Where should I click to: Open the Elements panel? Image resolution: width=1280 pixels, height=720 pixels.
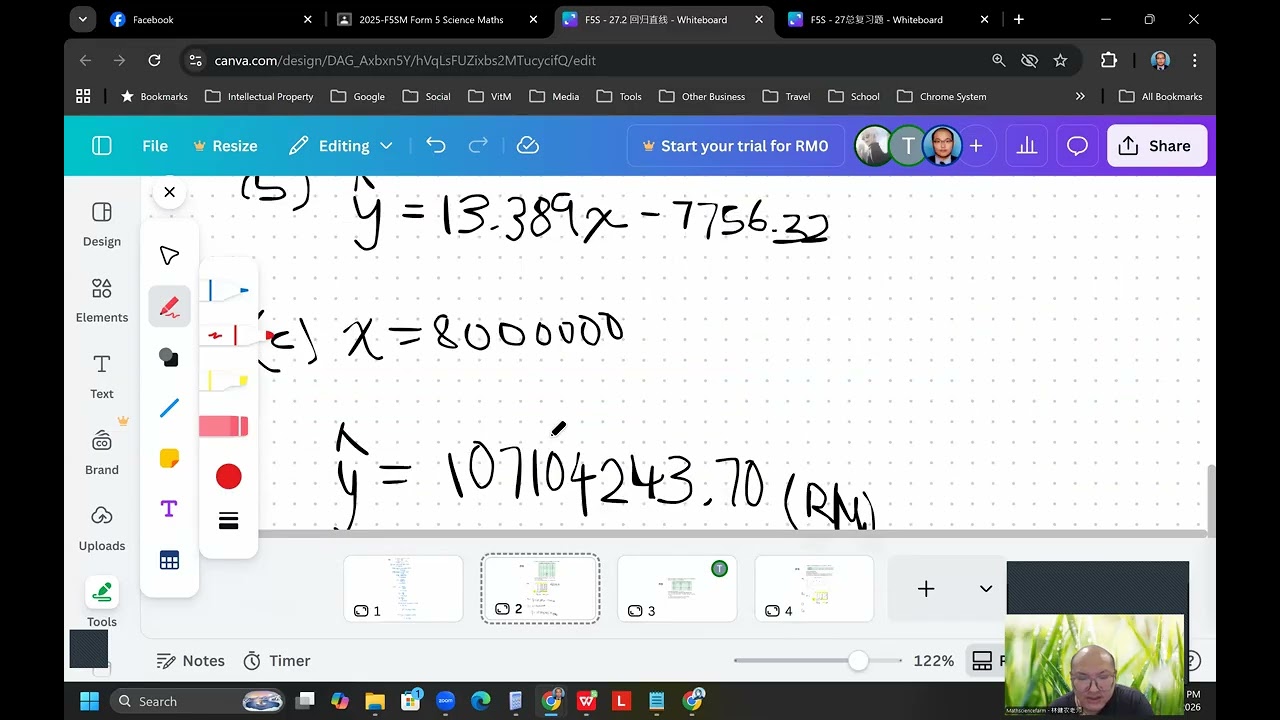102,300
